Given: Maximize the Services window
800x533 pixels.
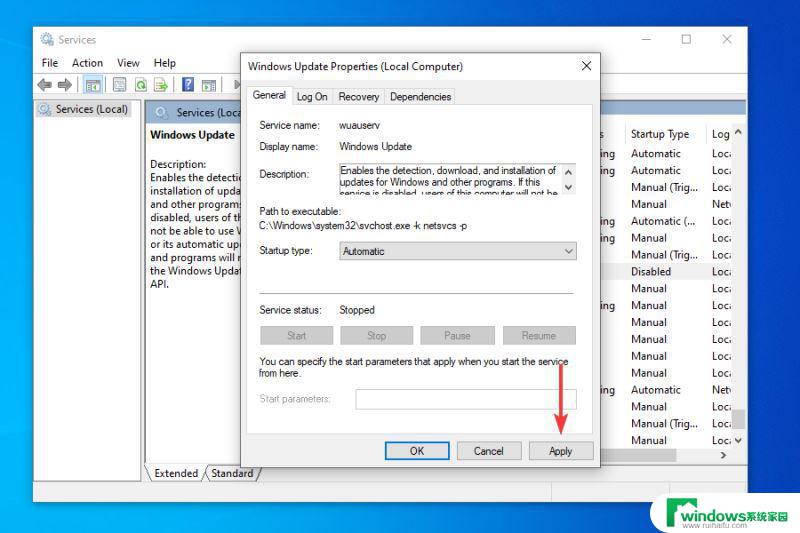Looking at the screenshot, I should 686,39.
